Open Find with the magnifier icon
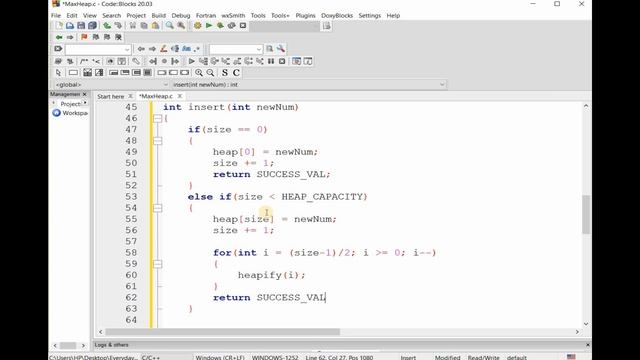The image size is (640, 360). click(x=169, y=26)
